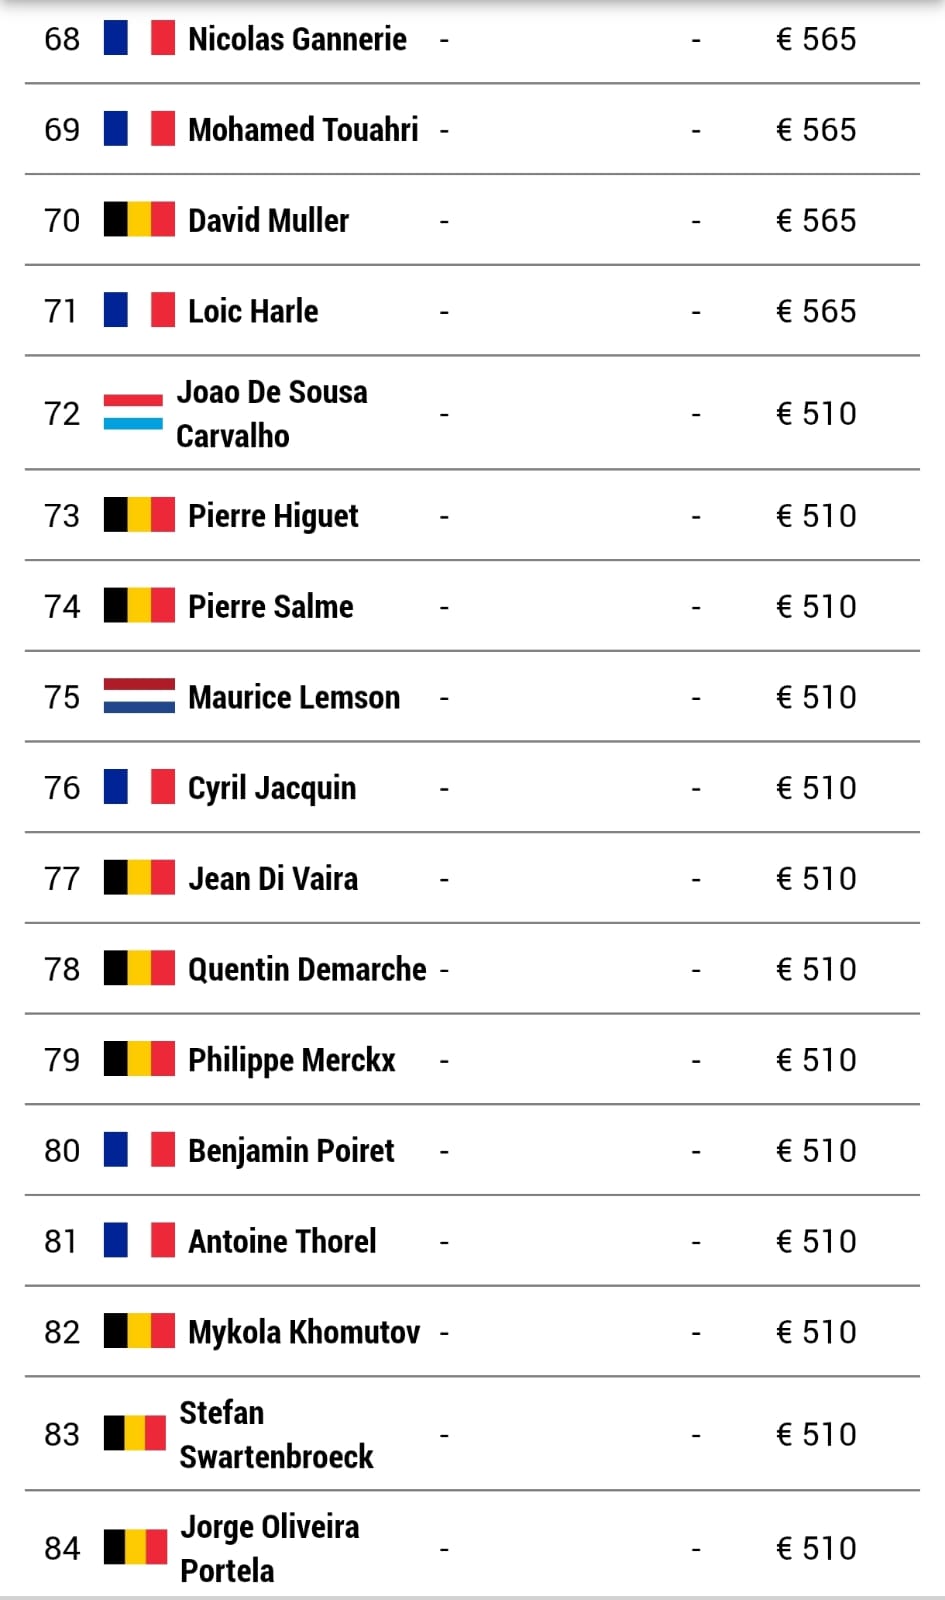This screenshot has height=1600, width=945.
Task: Click rank number 75 in the list
Action: click(62, 697)
